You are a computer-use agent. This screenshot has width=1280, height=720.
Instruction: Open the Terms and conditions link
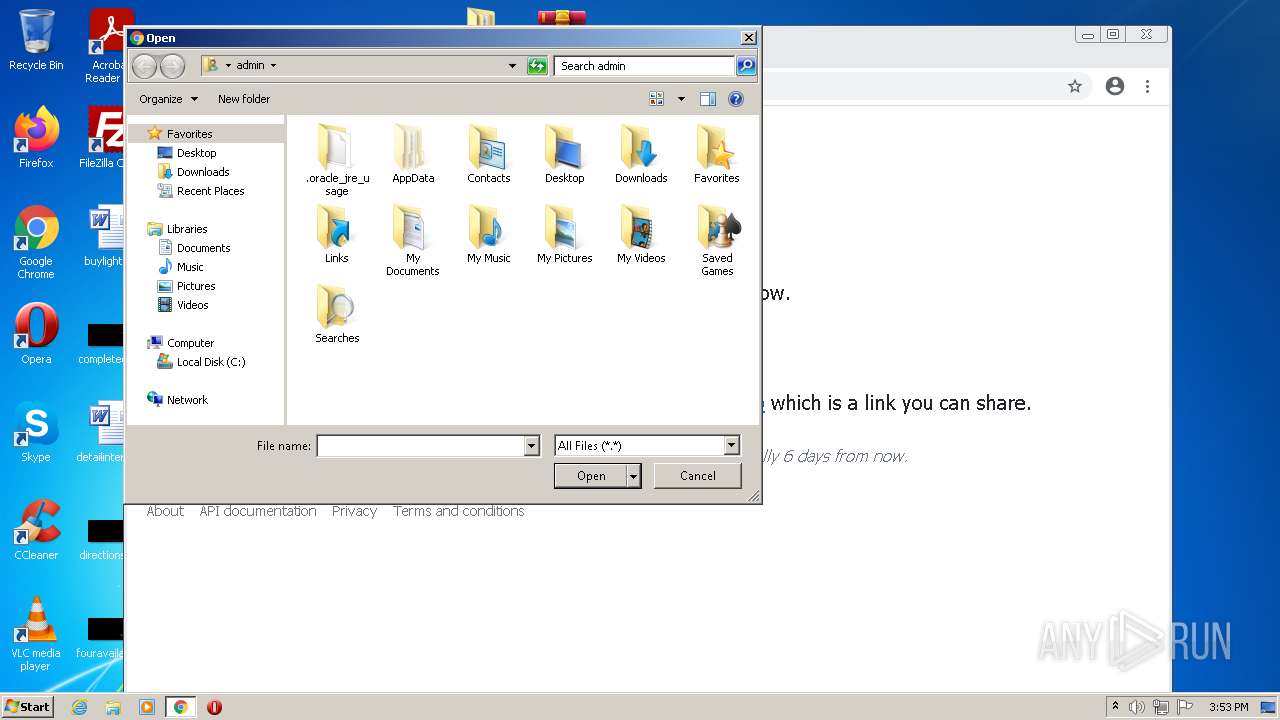pos(458,511)
